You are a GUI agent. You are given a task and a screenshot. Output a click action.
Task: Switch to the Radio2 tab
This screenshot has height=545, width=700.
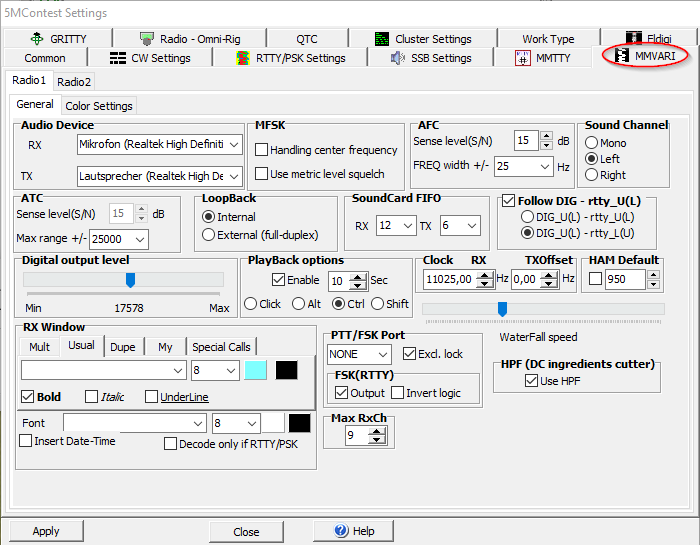click(x=73, y=82)
